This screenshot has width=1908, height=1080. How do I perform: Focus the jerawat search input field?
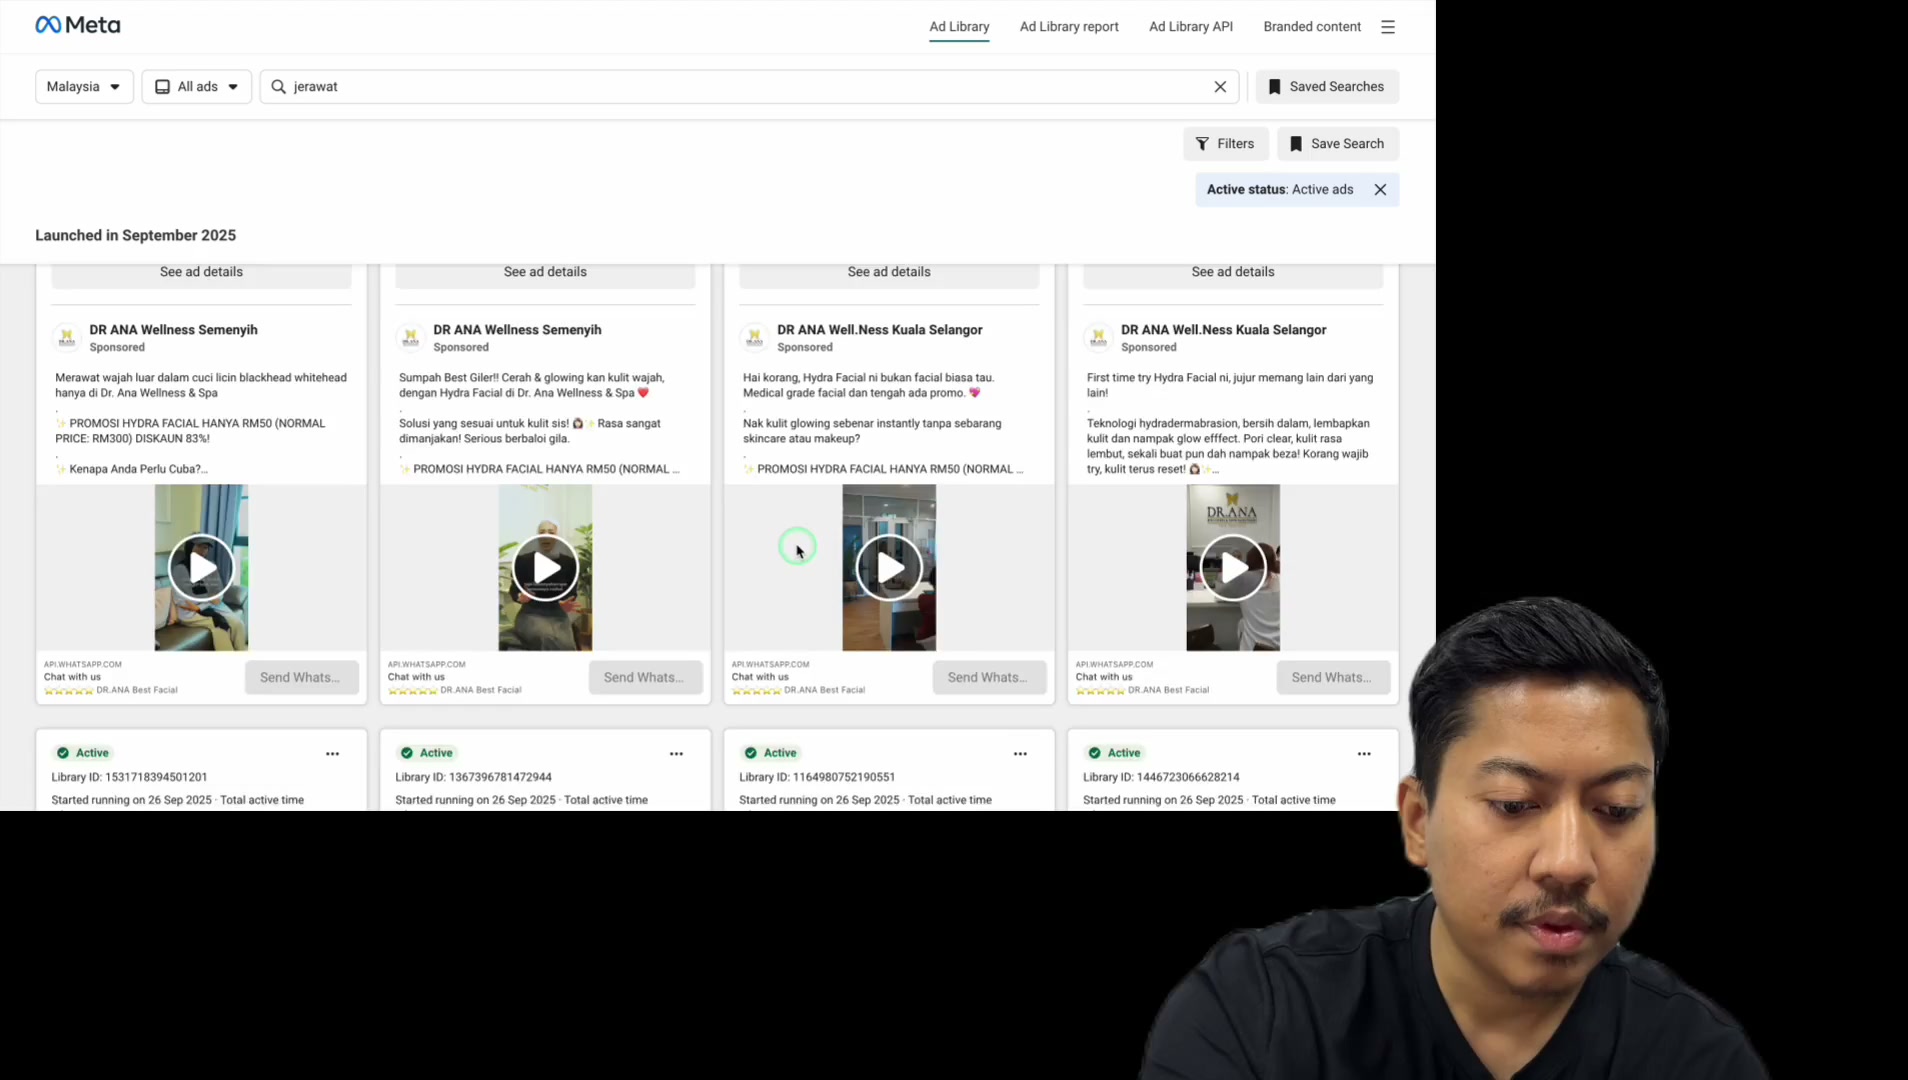(750, 87)
